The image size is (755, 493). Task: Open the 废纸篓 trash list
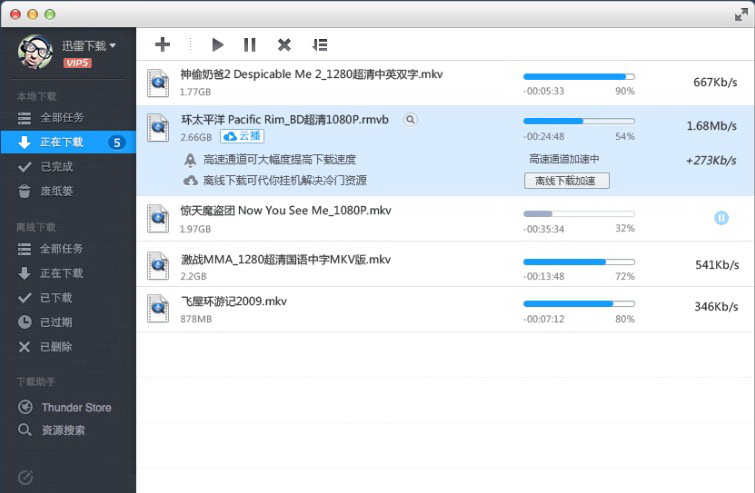(68, 191)
